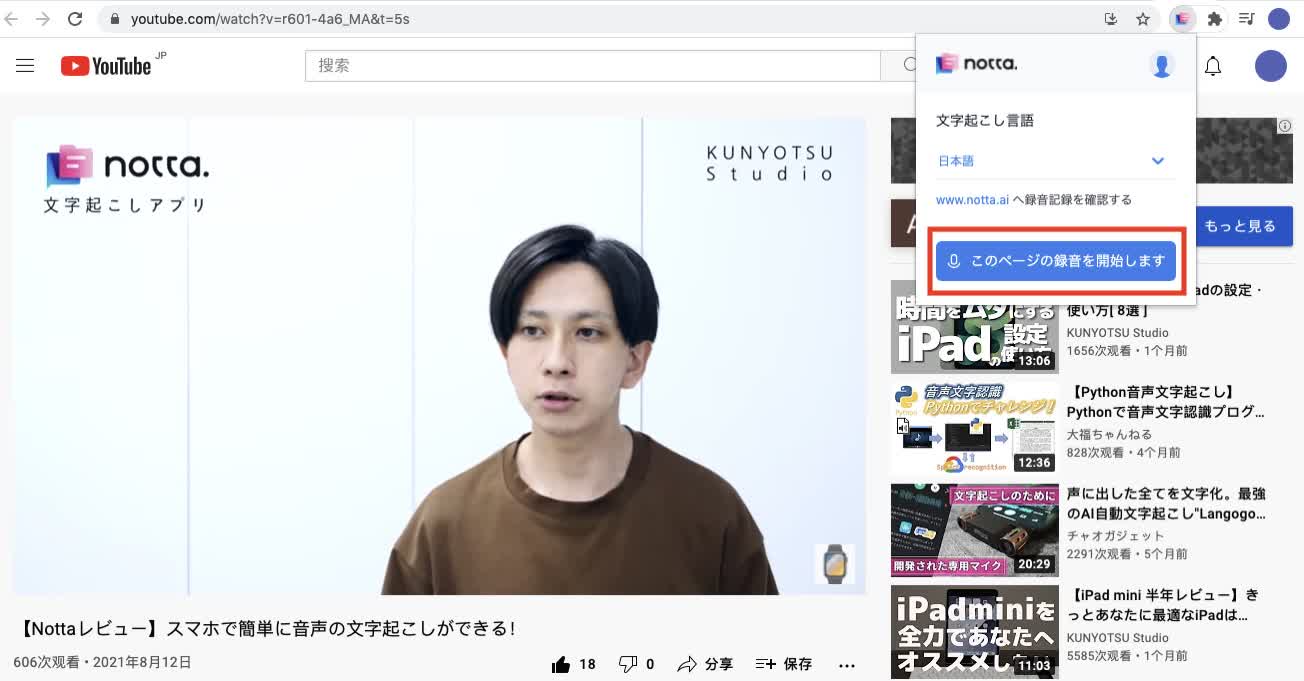Click the watch icon overlay on the video
Image resolution: width=1304 pixels, height=681 pixels.
(834, 564)
